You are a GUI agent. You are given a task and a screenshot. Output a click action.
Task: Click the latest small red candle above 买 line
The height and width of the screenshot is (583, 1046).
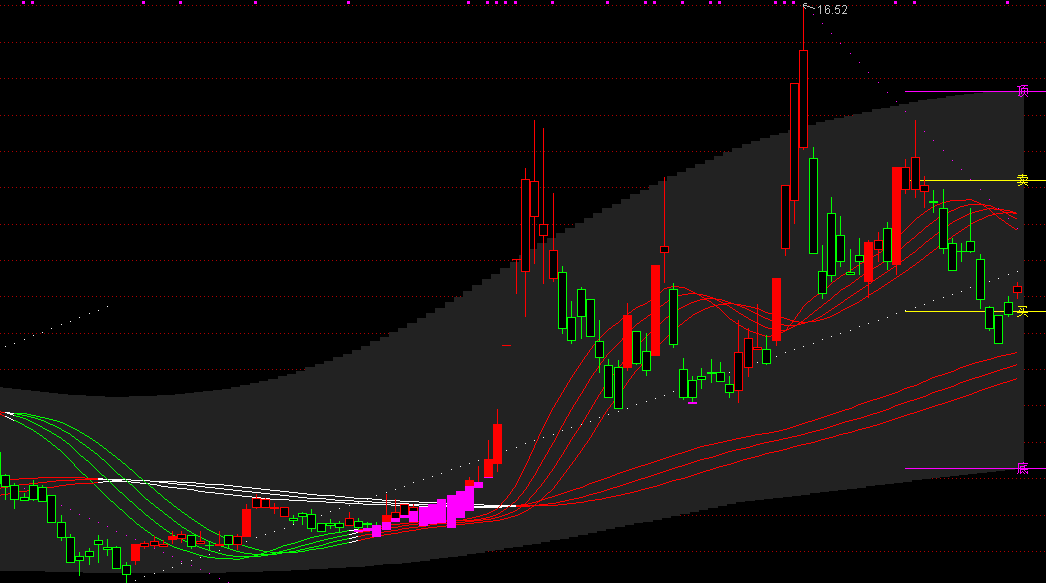click(x=1017, y=289)
